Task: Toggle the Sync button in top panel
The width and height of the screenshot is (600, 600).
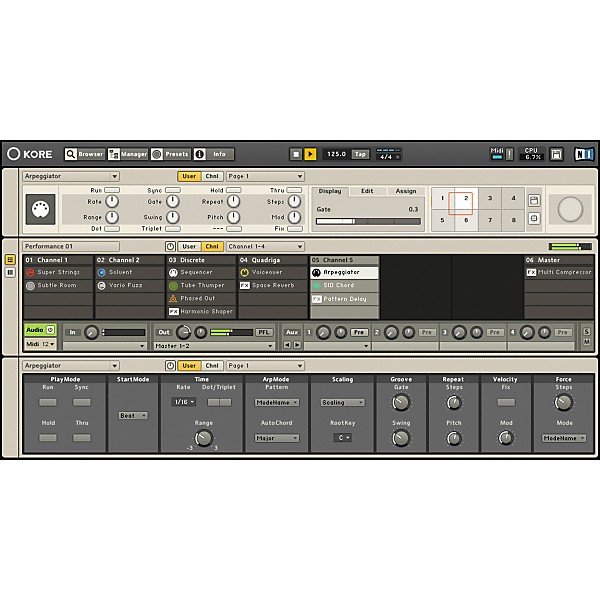Action: tap(173, 190)
